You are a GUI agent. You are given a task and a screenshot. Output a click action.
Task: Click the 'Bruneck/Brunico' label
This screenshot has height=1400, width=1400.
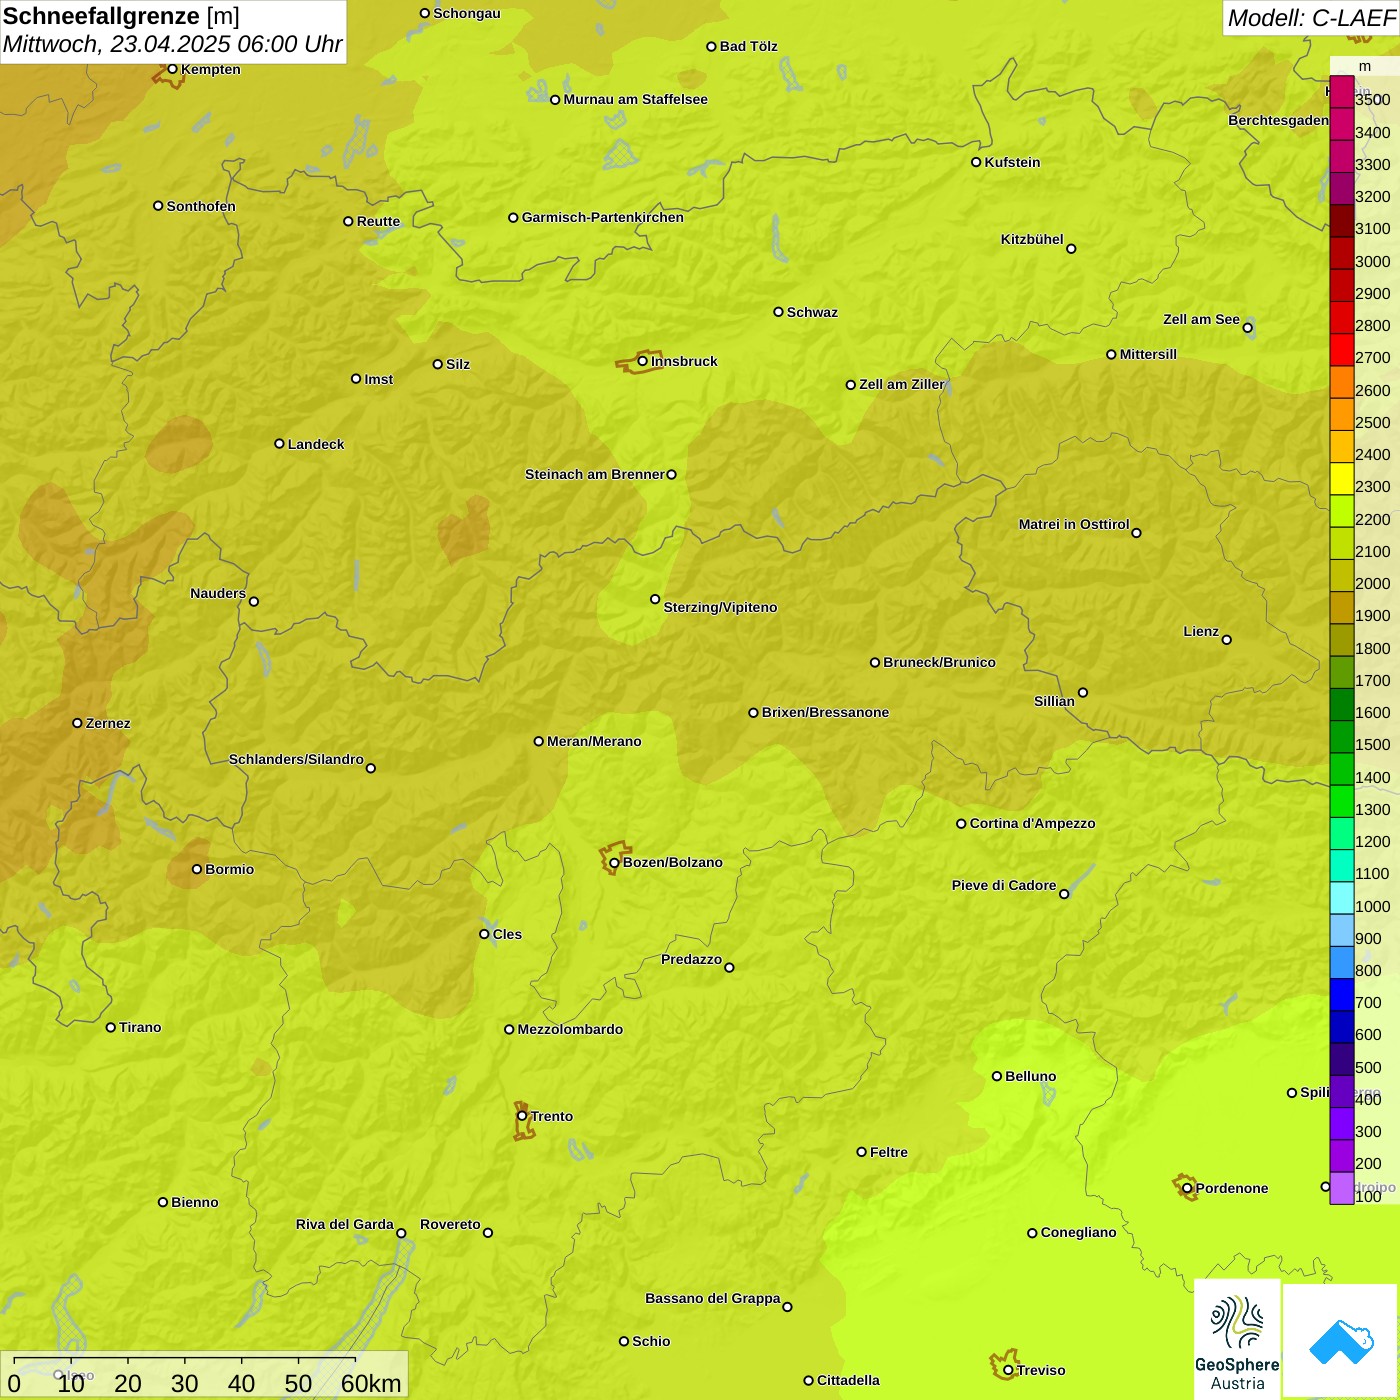tap(939, 662)
